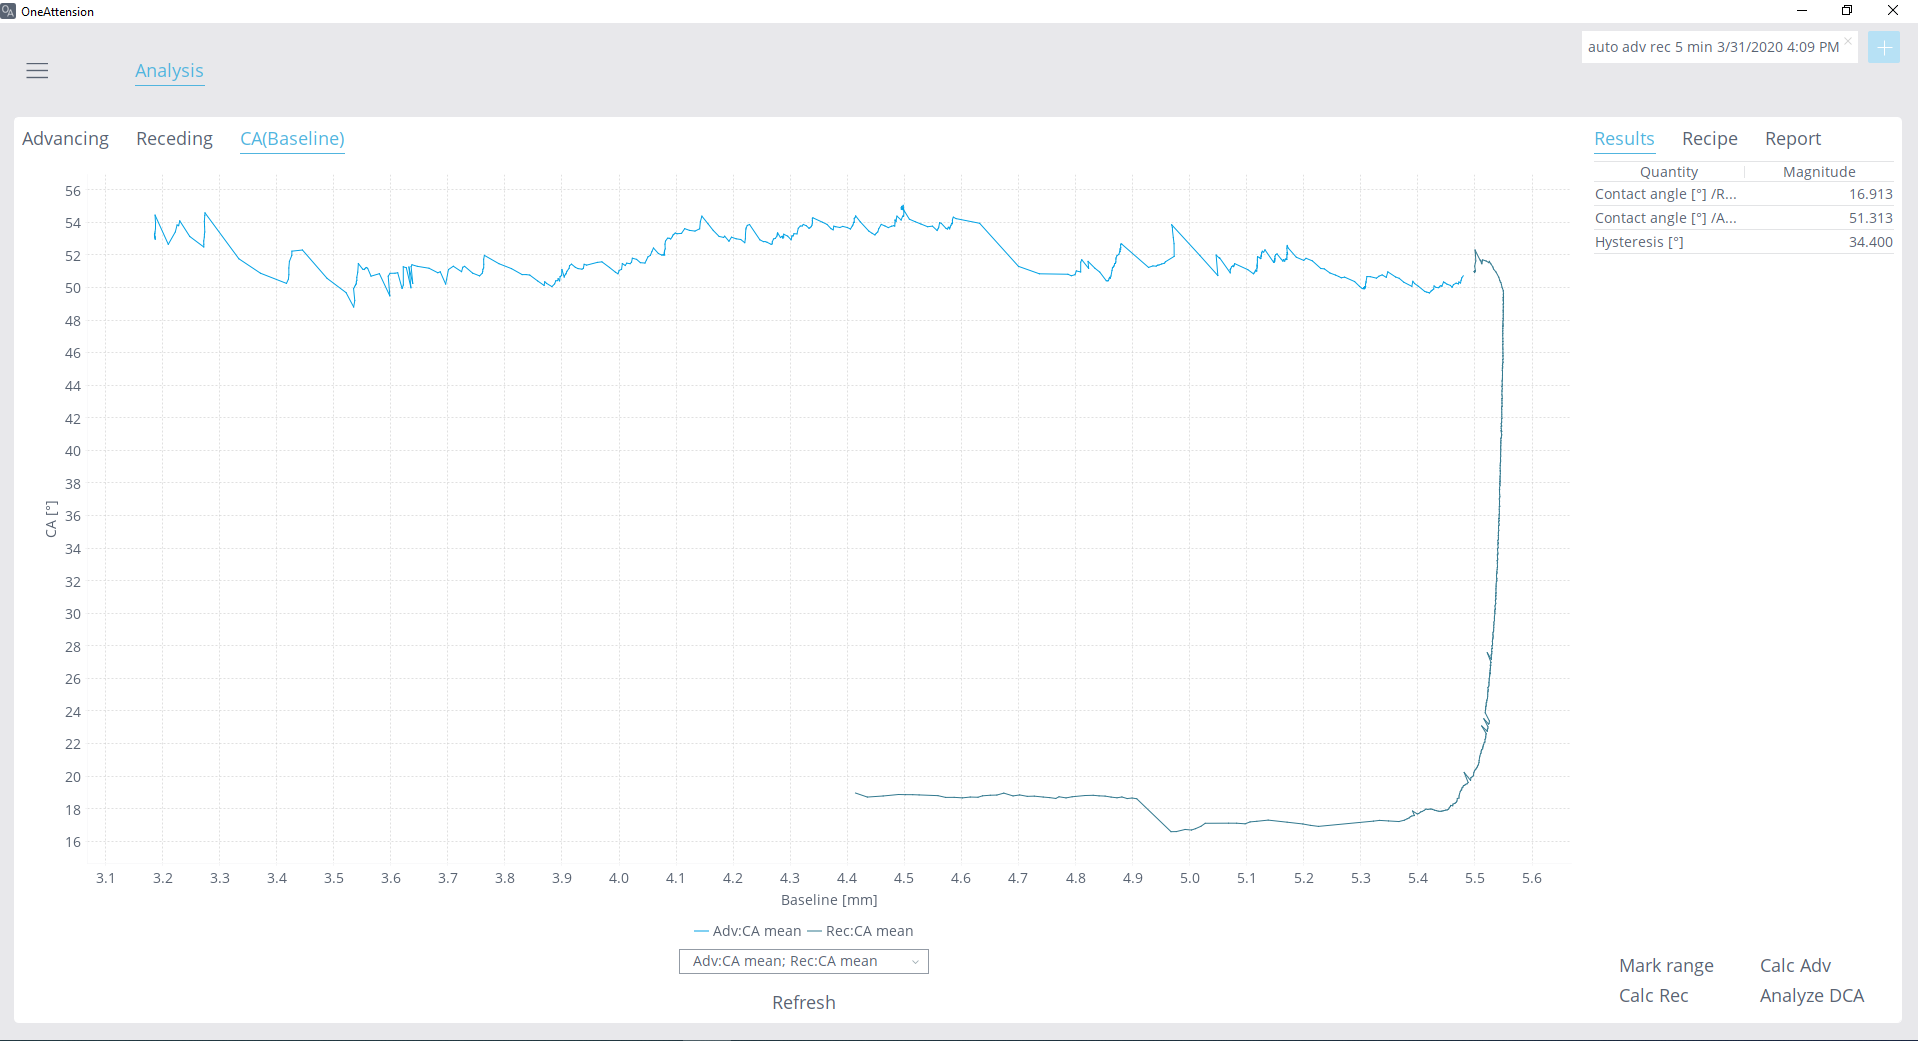Restore down the OneAttension window
This screenshot has width=1918, height=1041.
1846,11
